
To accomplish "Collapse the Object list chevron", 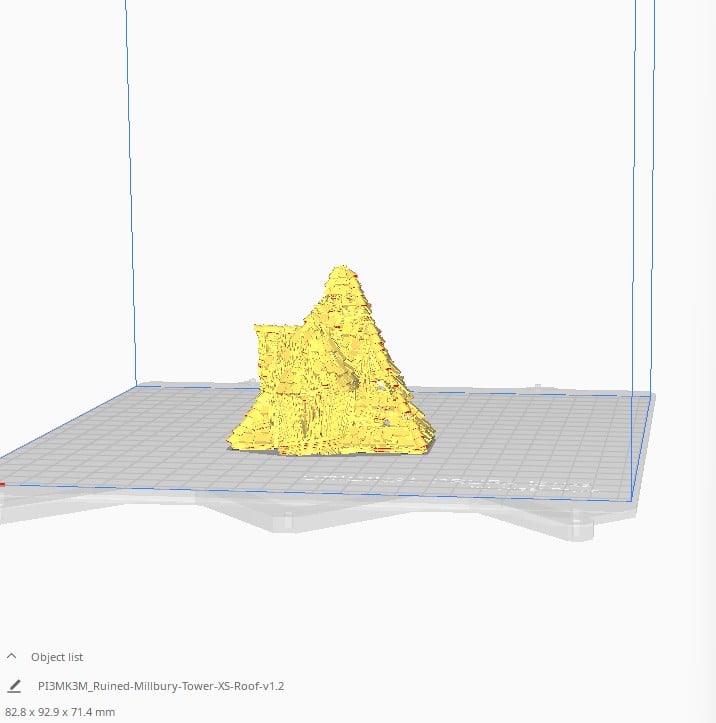I will [x=12, y=657].
